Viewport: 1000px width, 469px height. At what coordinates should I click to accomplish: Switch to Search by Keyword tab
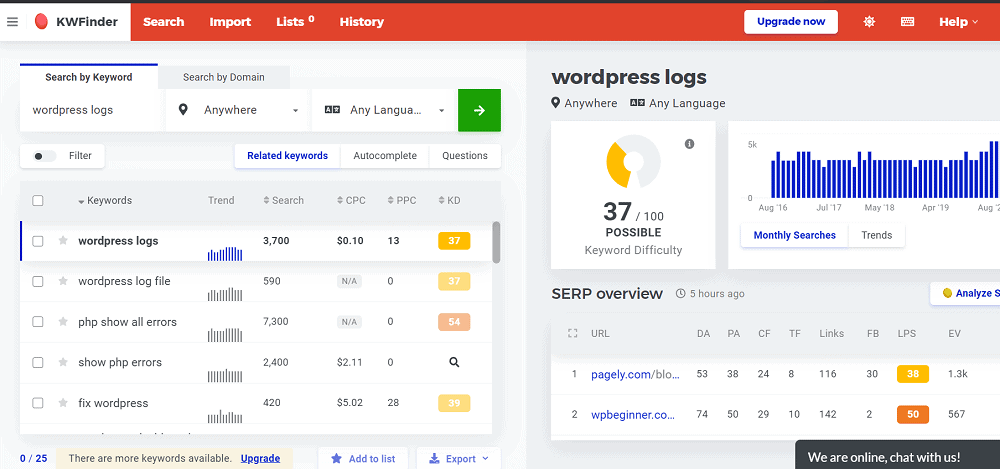[x=89, y=77]
